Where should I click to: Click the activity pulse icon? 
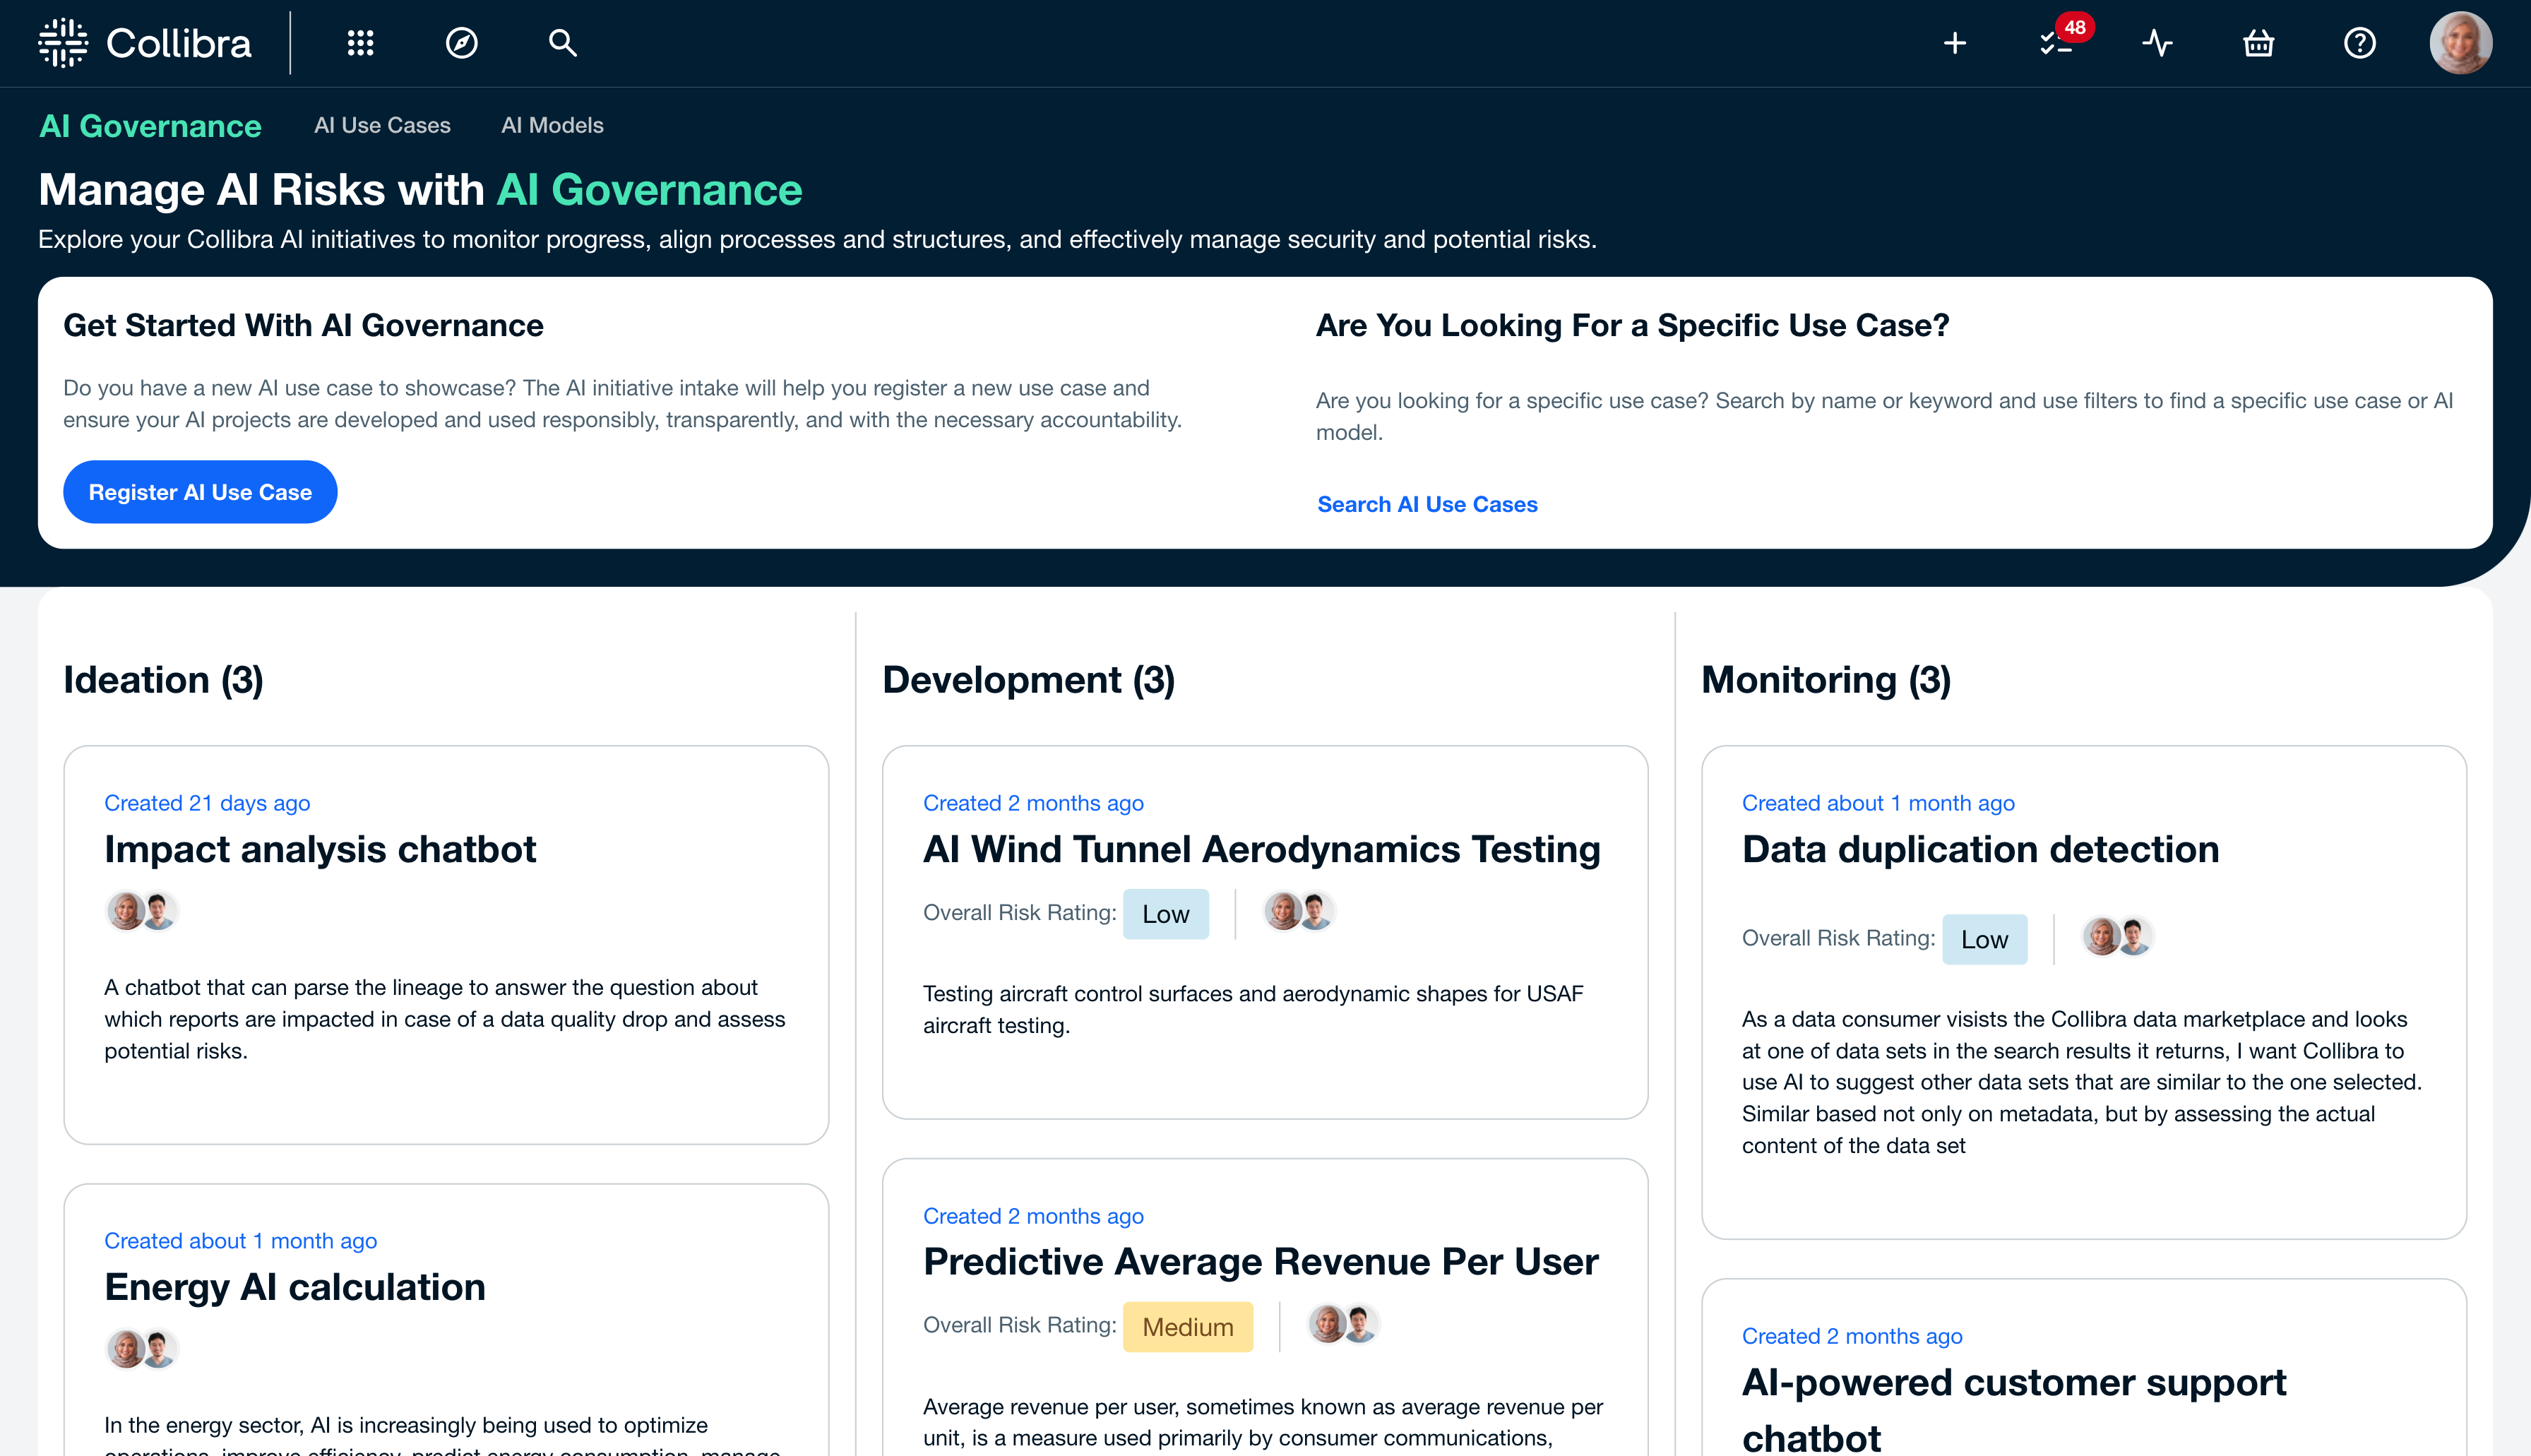coord(2157,43)
